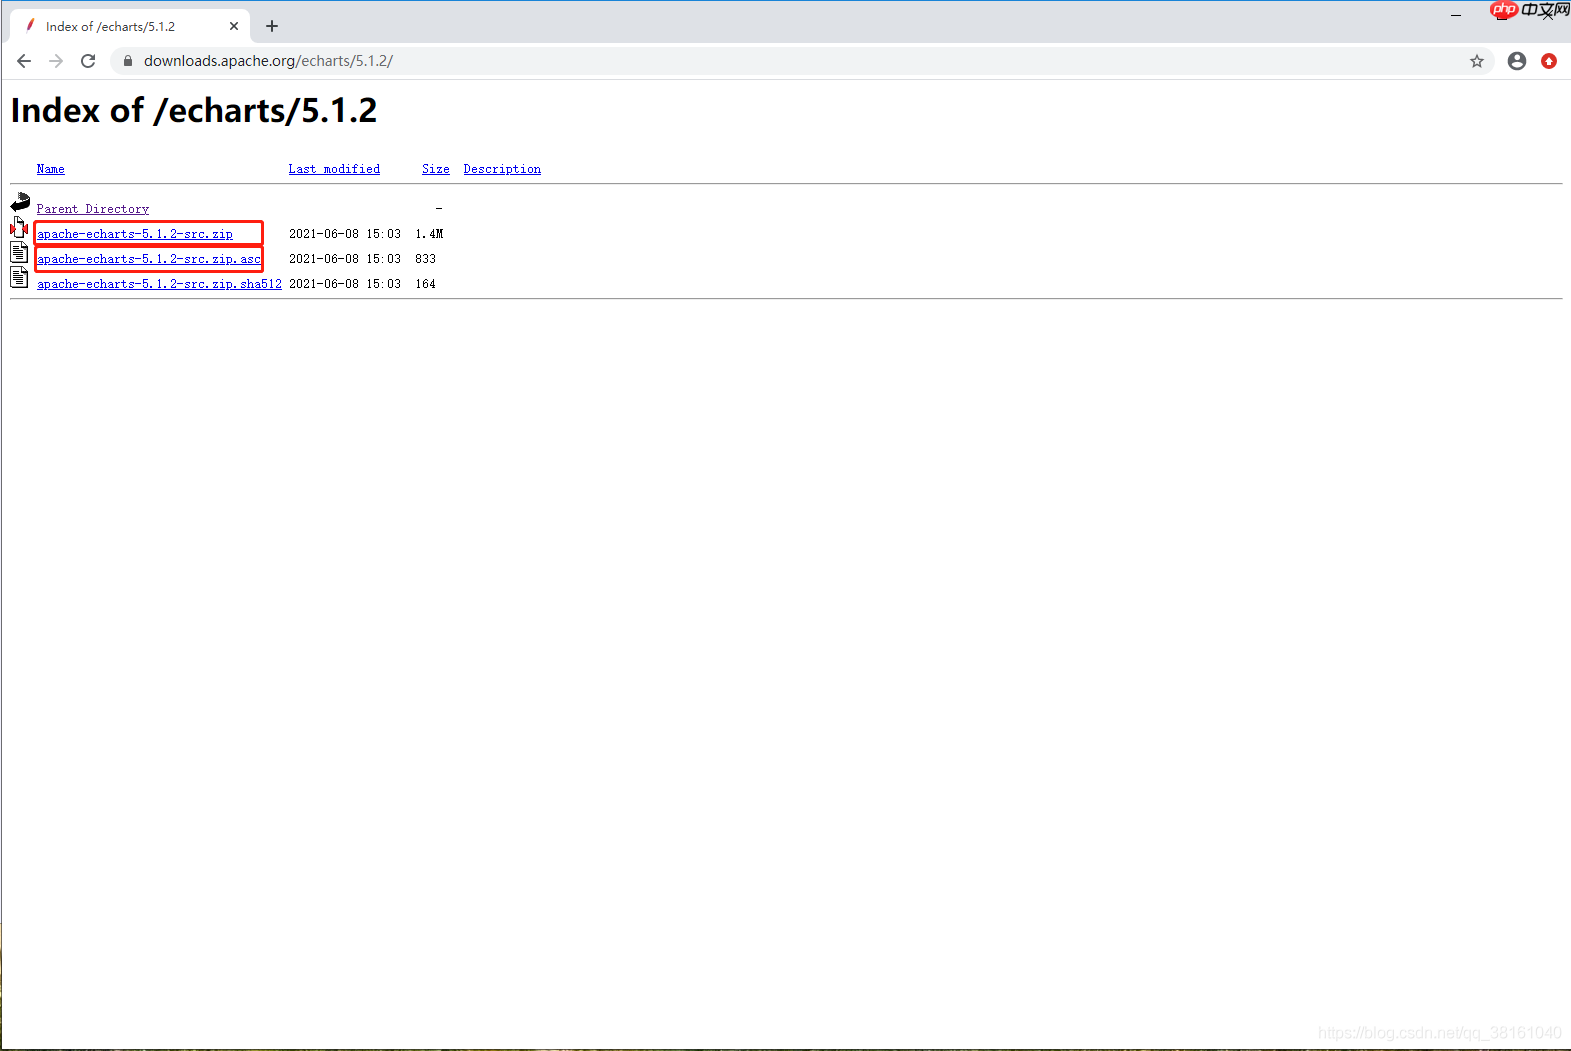Click the browser forward arrow
This screenshot has height=1051, width=1571.
tap(56, 61)
